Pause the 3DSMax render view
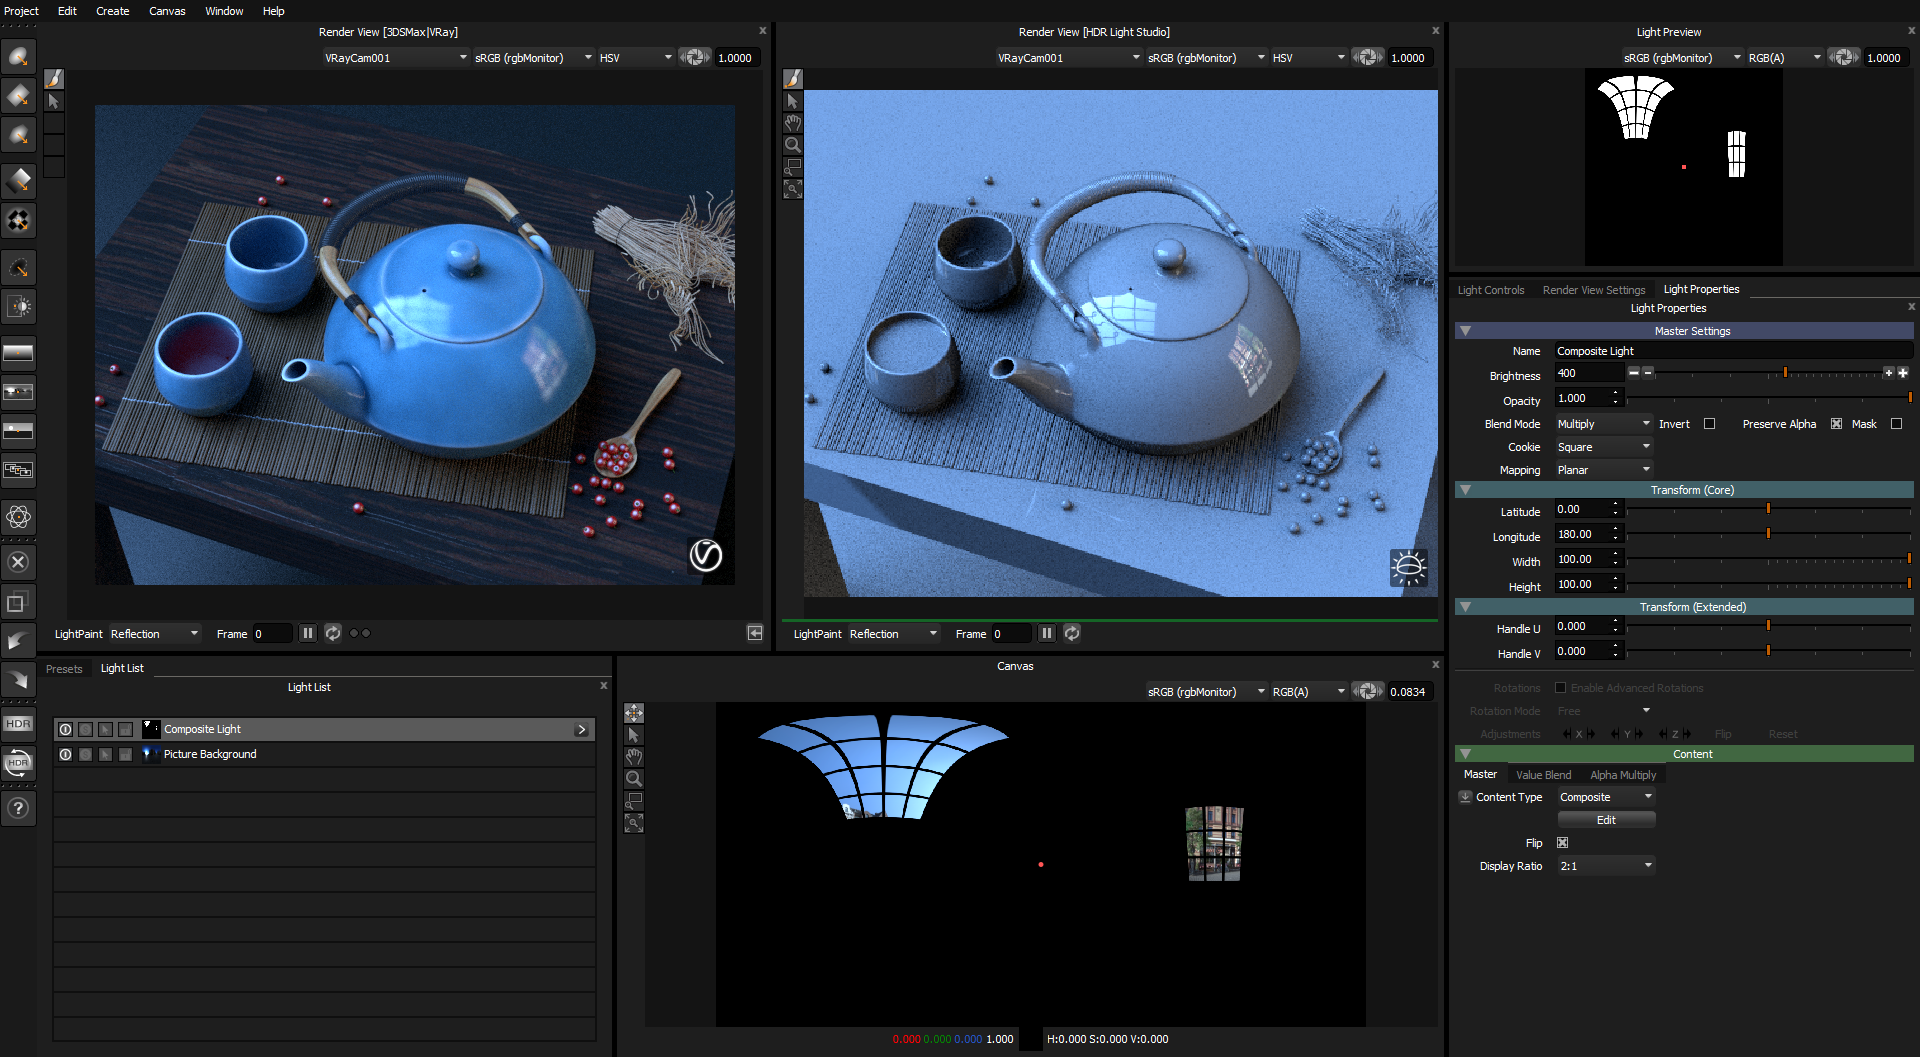The height and width of the screenshot is (1057, 1920). pos(308,633)
